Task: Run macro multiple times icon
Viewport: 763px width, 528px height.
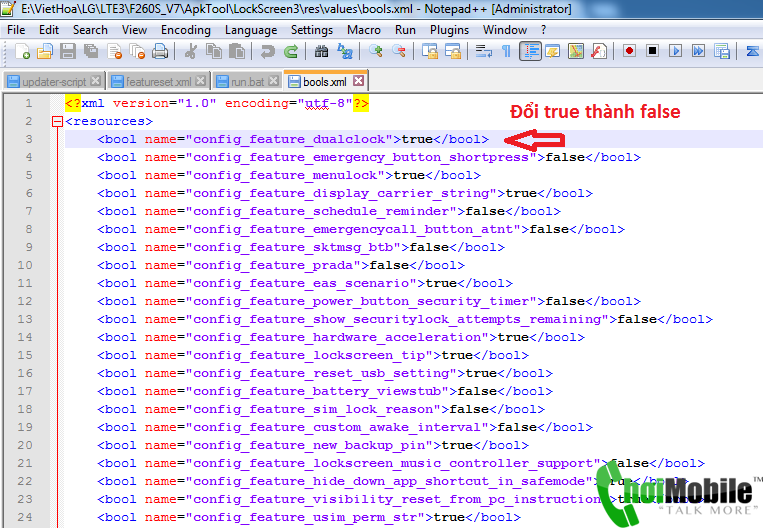Action: tap(699, 51)
